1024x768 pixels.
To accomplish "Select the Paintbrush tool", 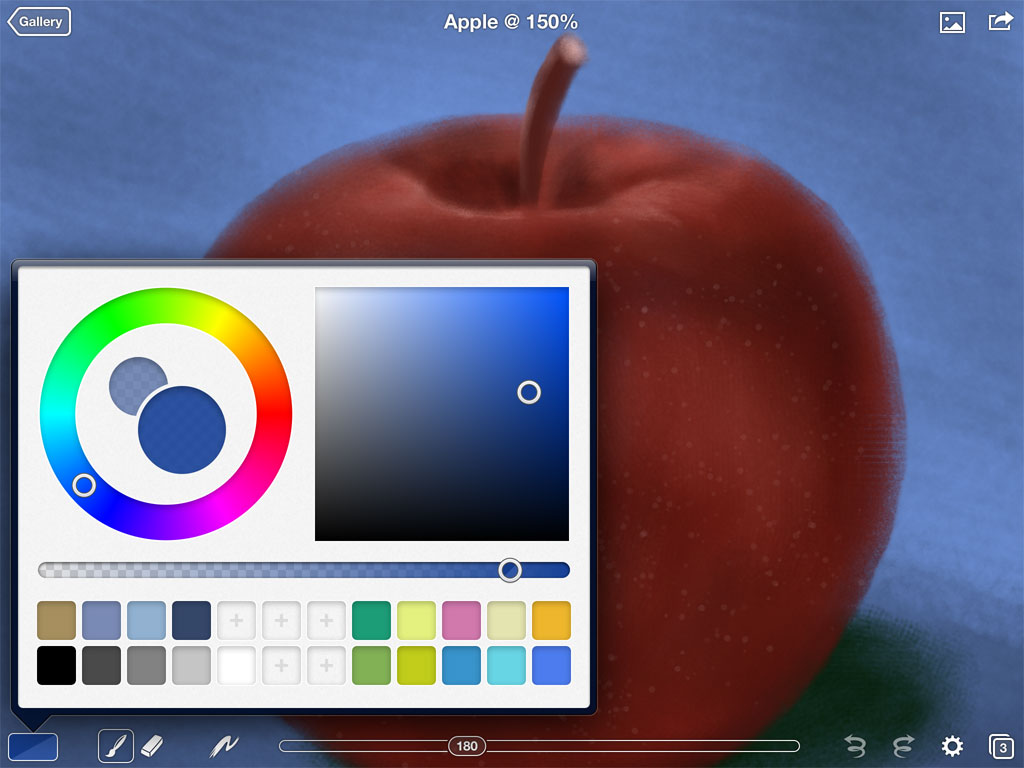I will pyautogui.click(x=114, y=745).
